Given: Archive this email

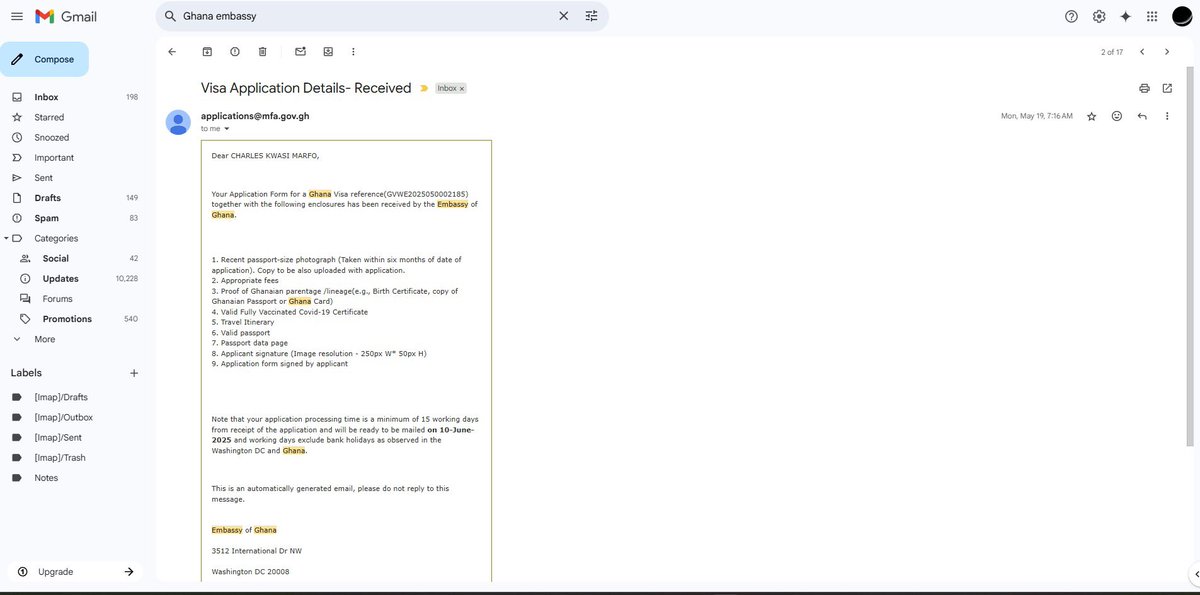Looking at the screenshot, I should [207, 52].
